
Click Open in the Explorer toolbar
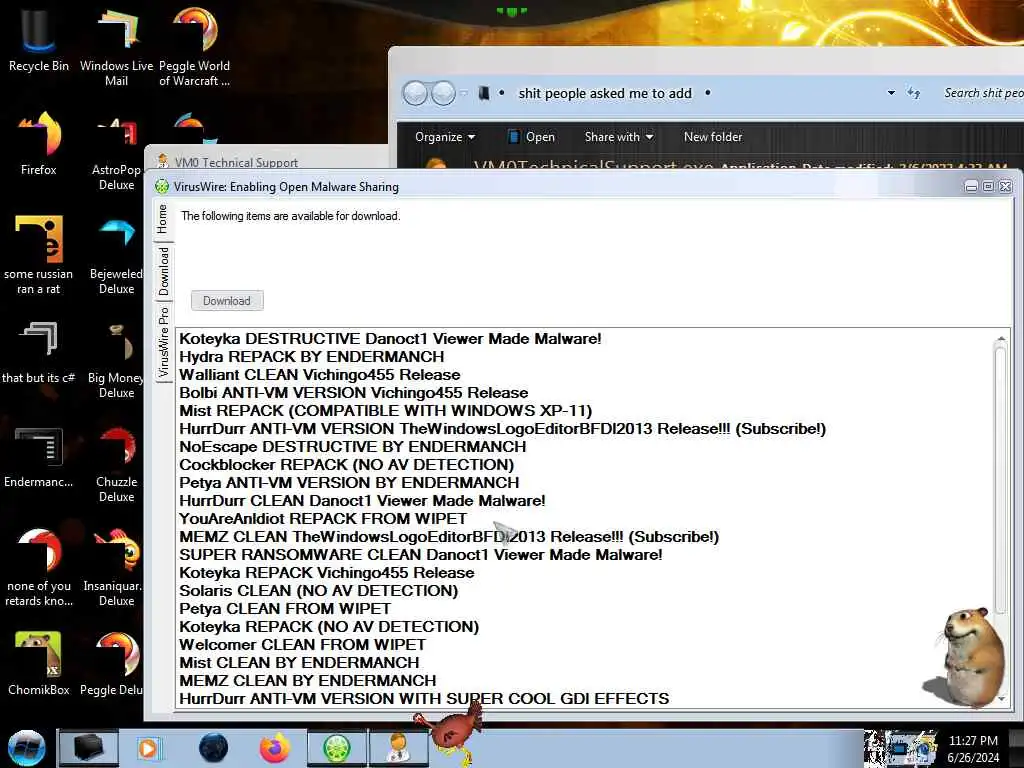pyautogui.click(x=532, y=137)
